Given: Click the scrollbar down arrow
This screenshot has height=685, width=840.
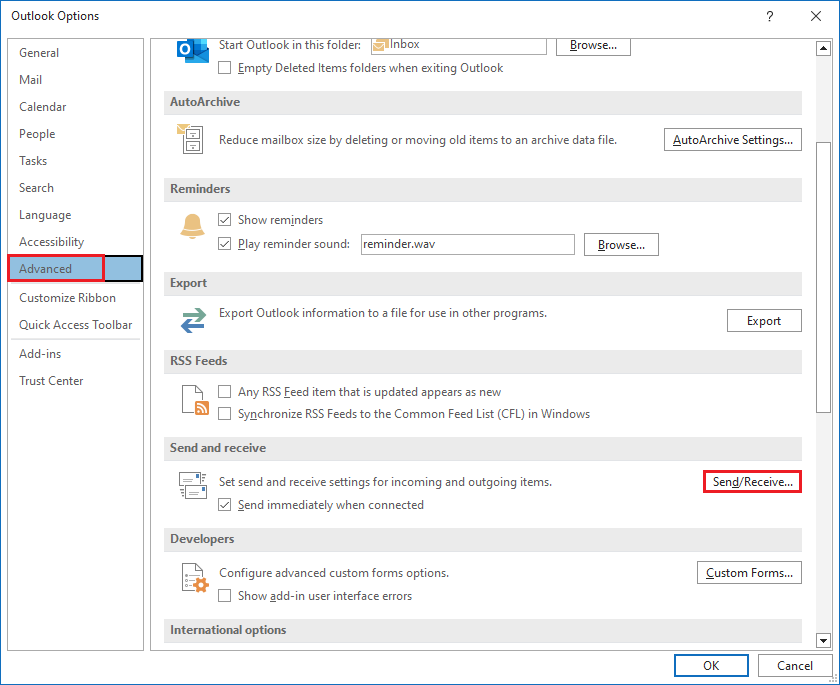Looking at the screenshot, I should point(823,640).
